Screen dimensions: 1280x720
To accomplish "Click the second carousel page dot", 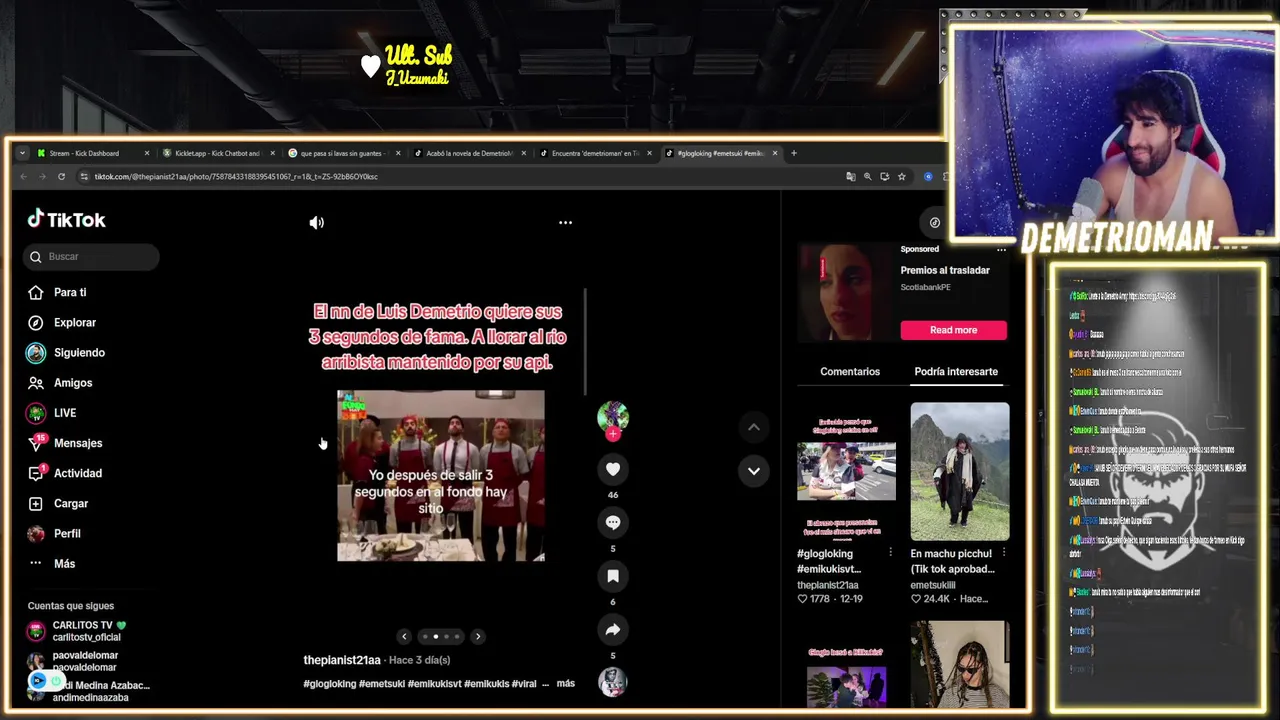I will [x=435, y=636].
